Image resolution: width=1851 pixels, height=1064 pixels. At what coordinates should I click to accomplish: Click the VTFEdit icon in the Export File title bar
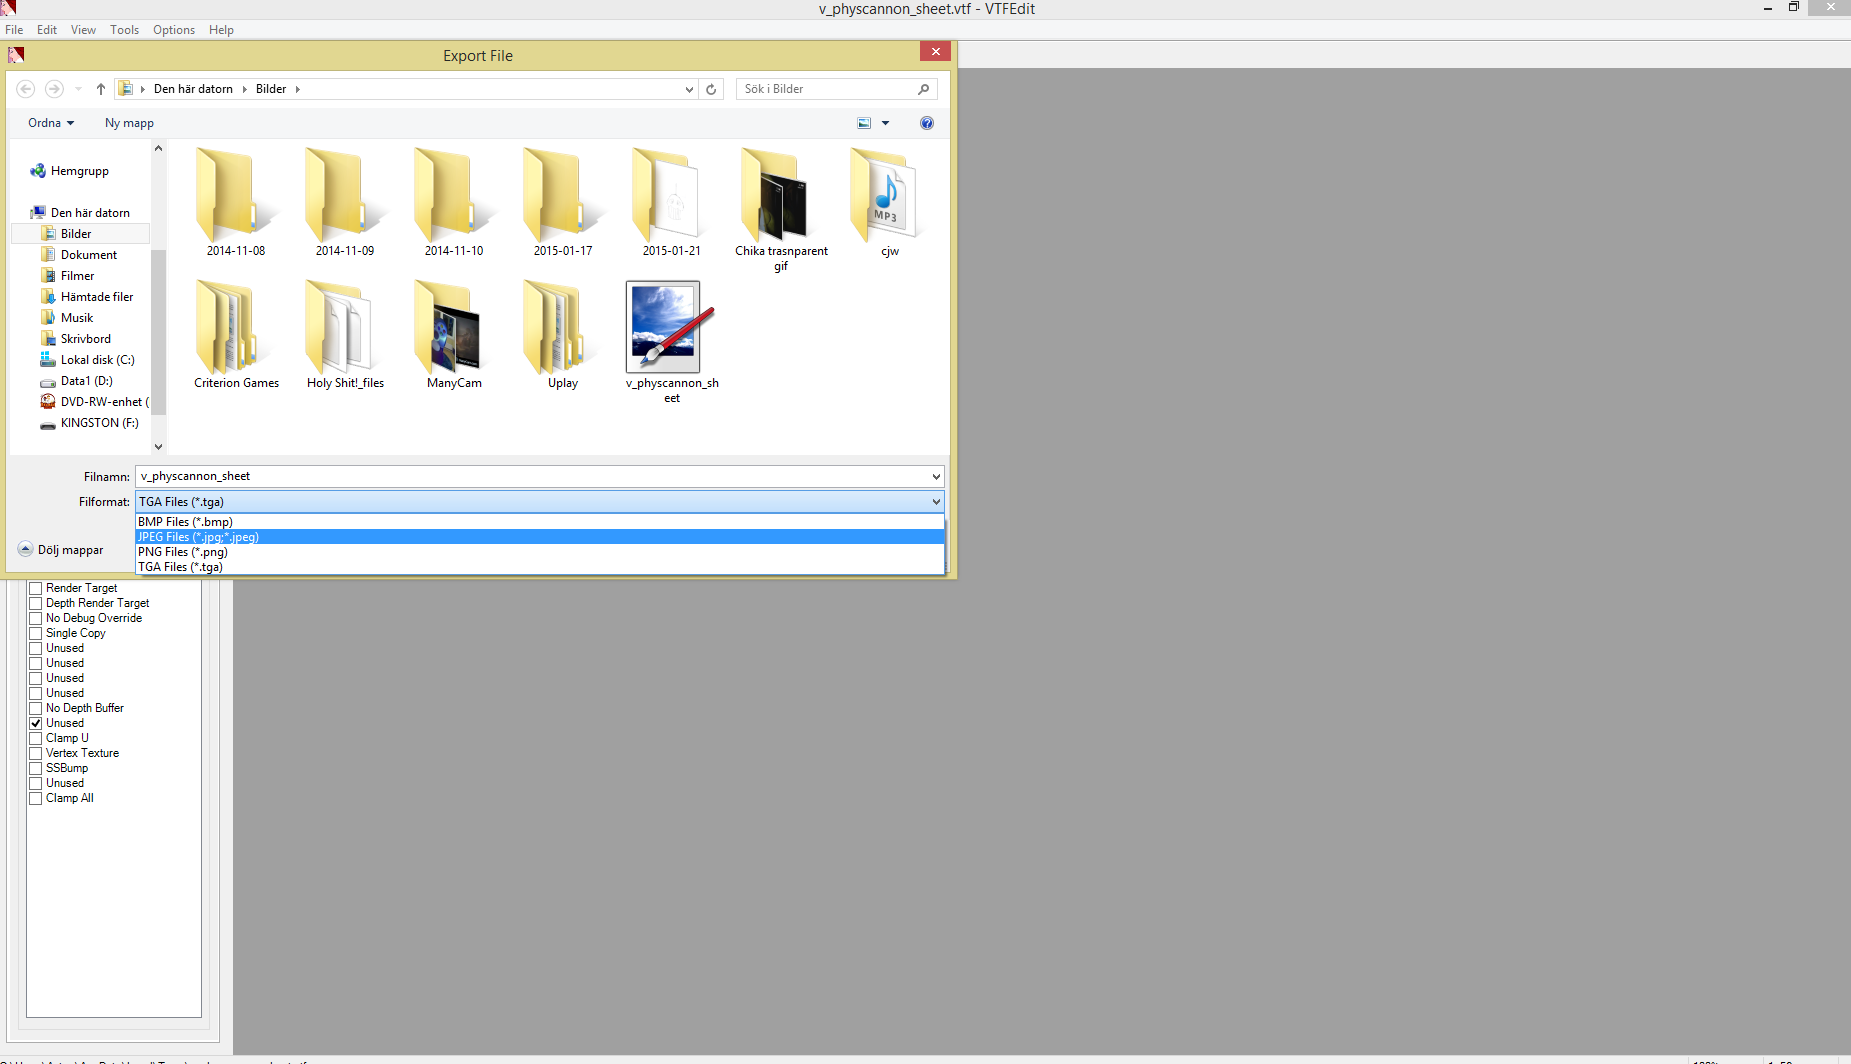pos(16,55)
